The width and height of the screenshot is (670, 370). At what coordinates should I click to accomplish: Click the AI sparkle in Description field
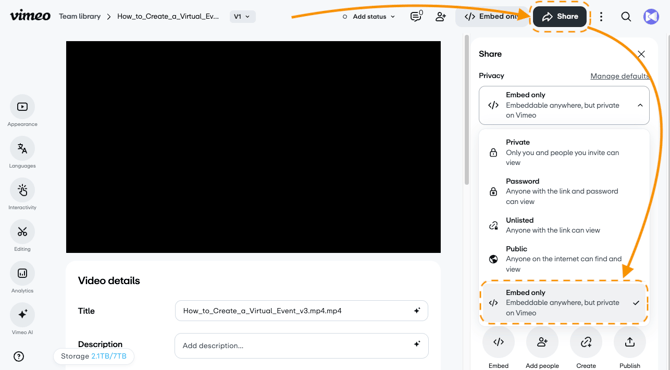pos(417,344)
